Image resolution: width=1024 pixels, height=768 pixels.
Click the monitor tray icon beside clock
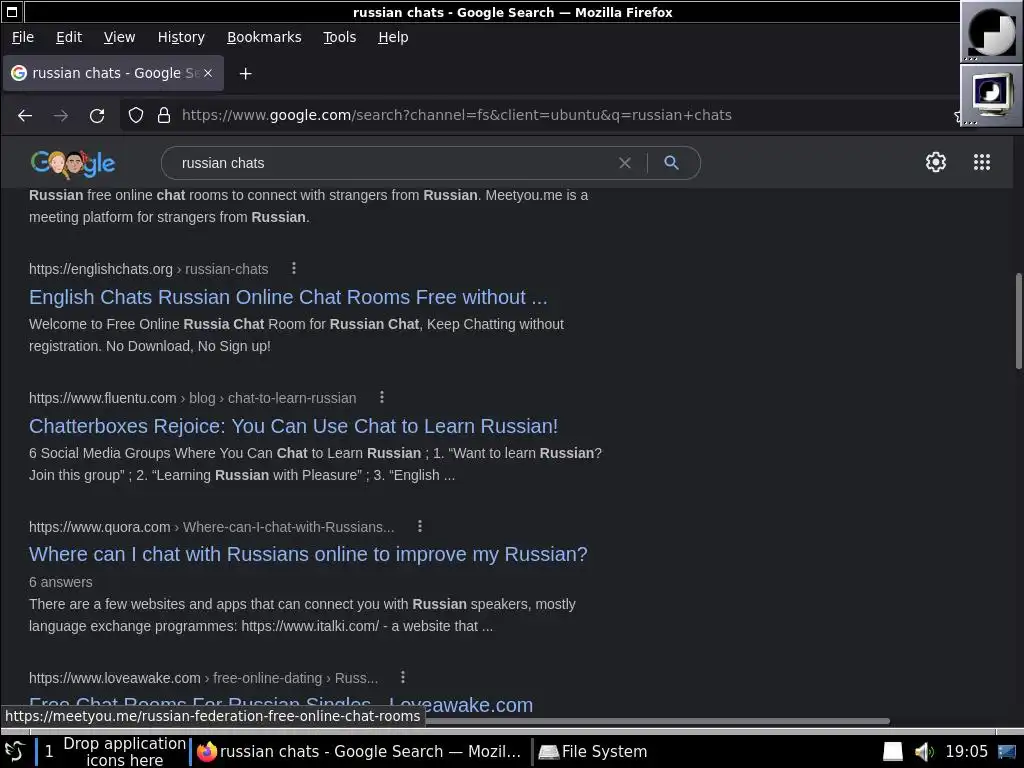pyautogui.click(x=1007, y=752)
